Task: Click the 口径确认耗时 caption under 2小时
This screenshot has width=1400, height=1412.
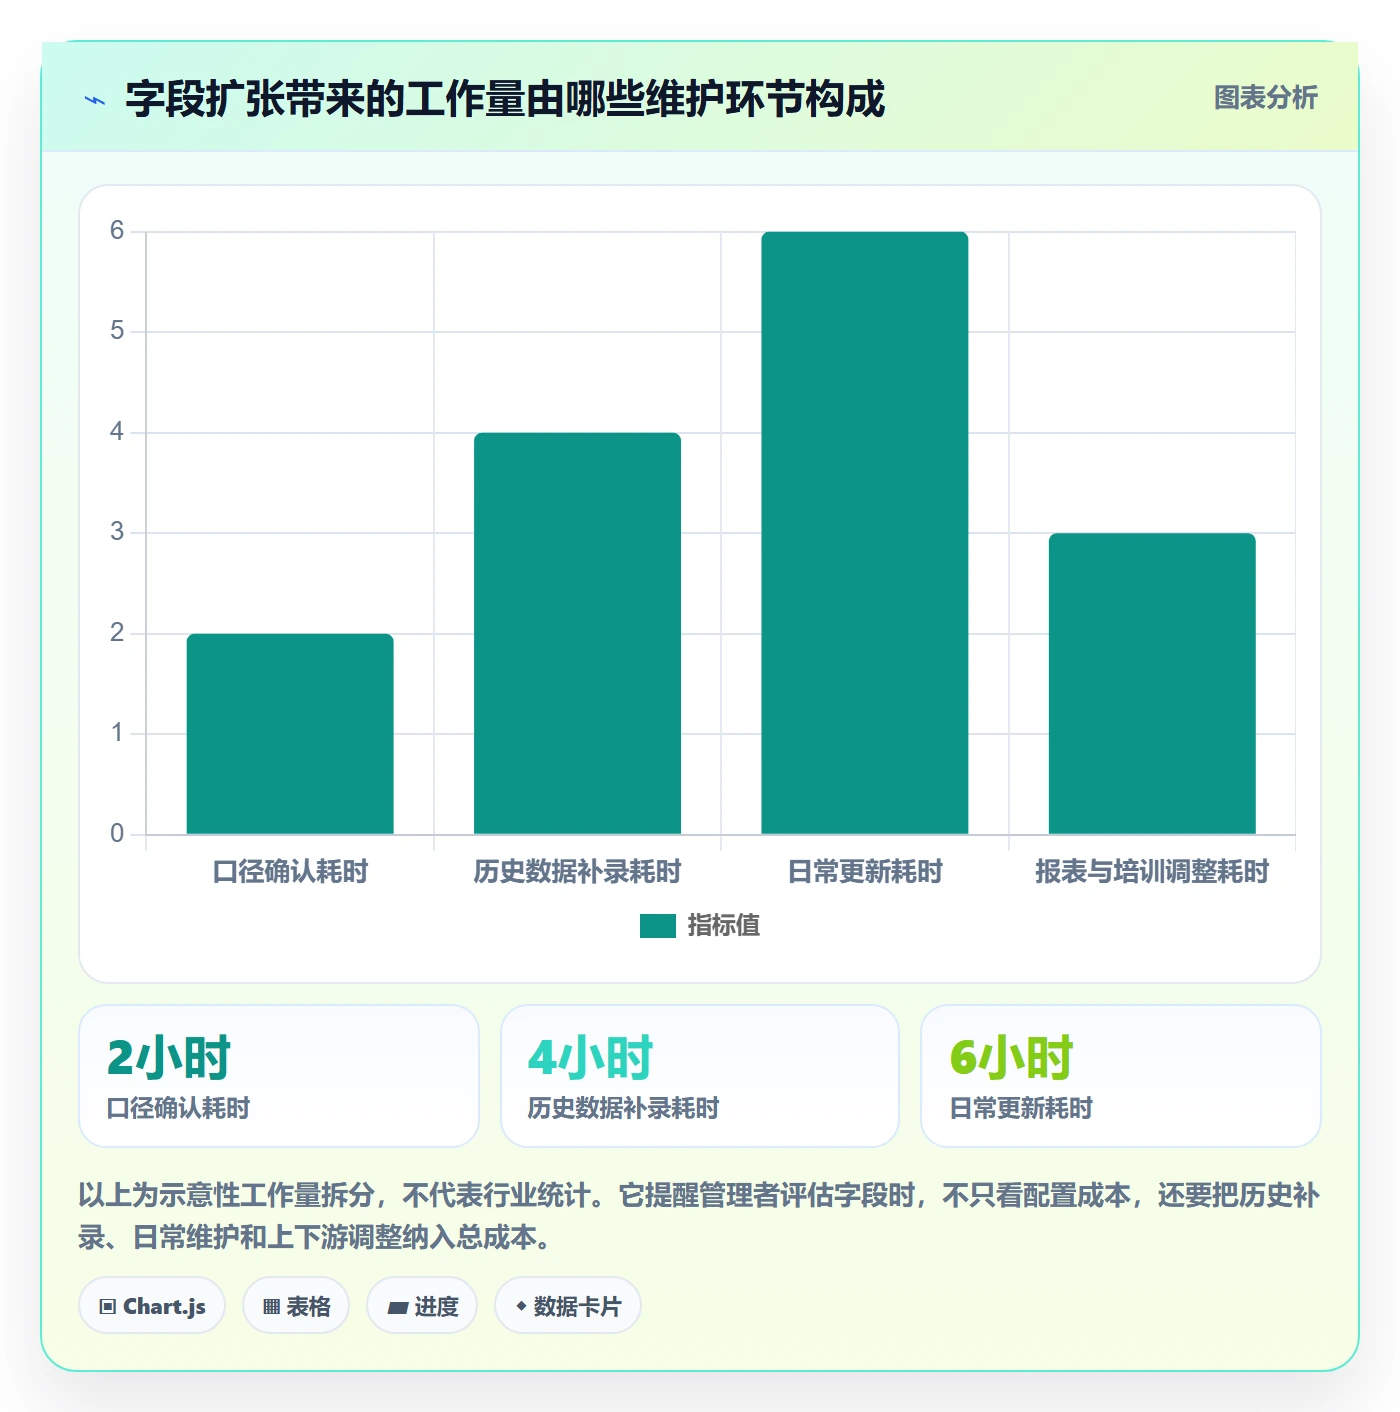Action: (178, 1108)
